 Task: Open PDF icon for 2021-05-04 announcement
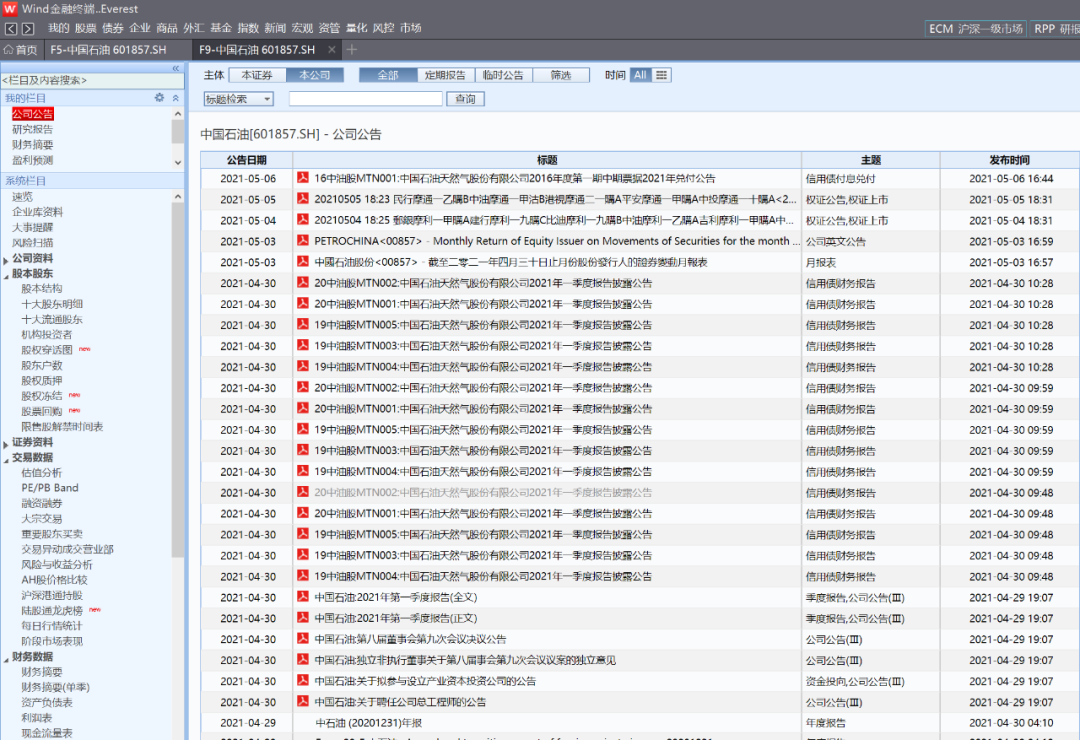pyautogui.click(x=302, y=220)
